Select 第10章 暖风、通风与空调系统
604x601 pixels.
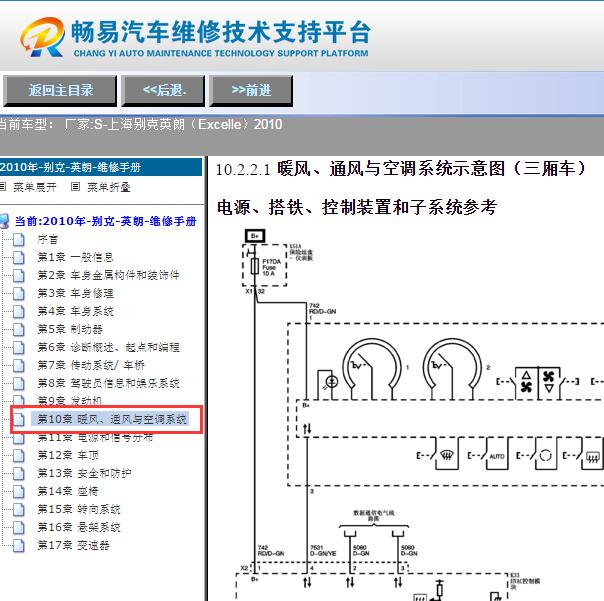112,419
